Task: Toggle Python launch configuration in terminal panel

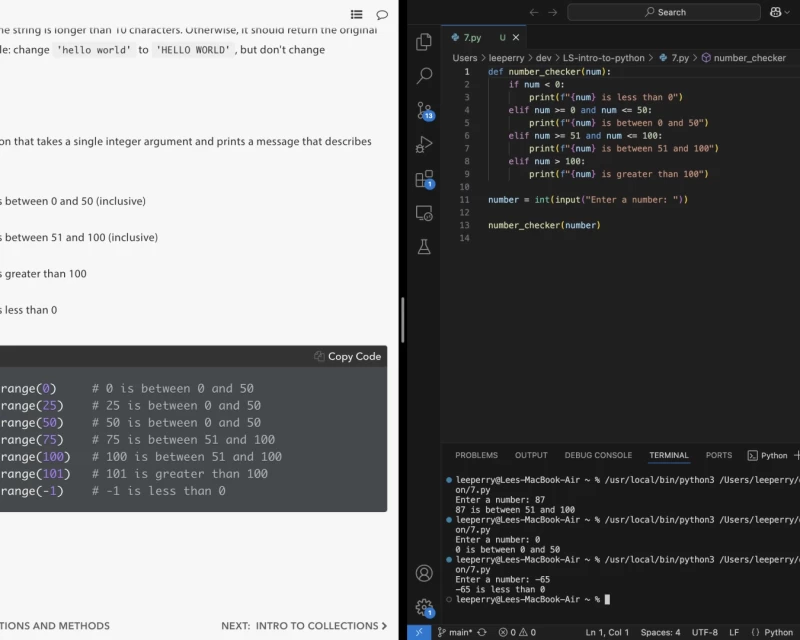Action: [x=770, y=455]
